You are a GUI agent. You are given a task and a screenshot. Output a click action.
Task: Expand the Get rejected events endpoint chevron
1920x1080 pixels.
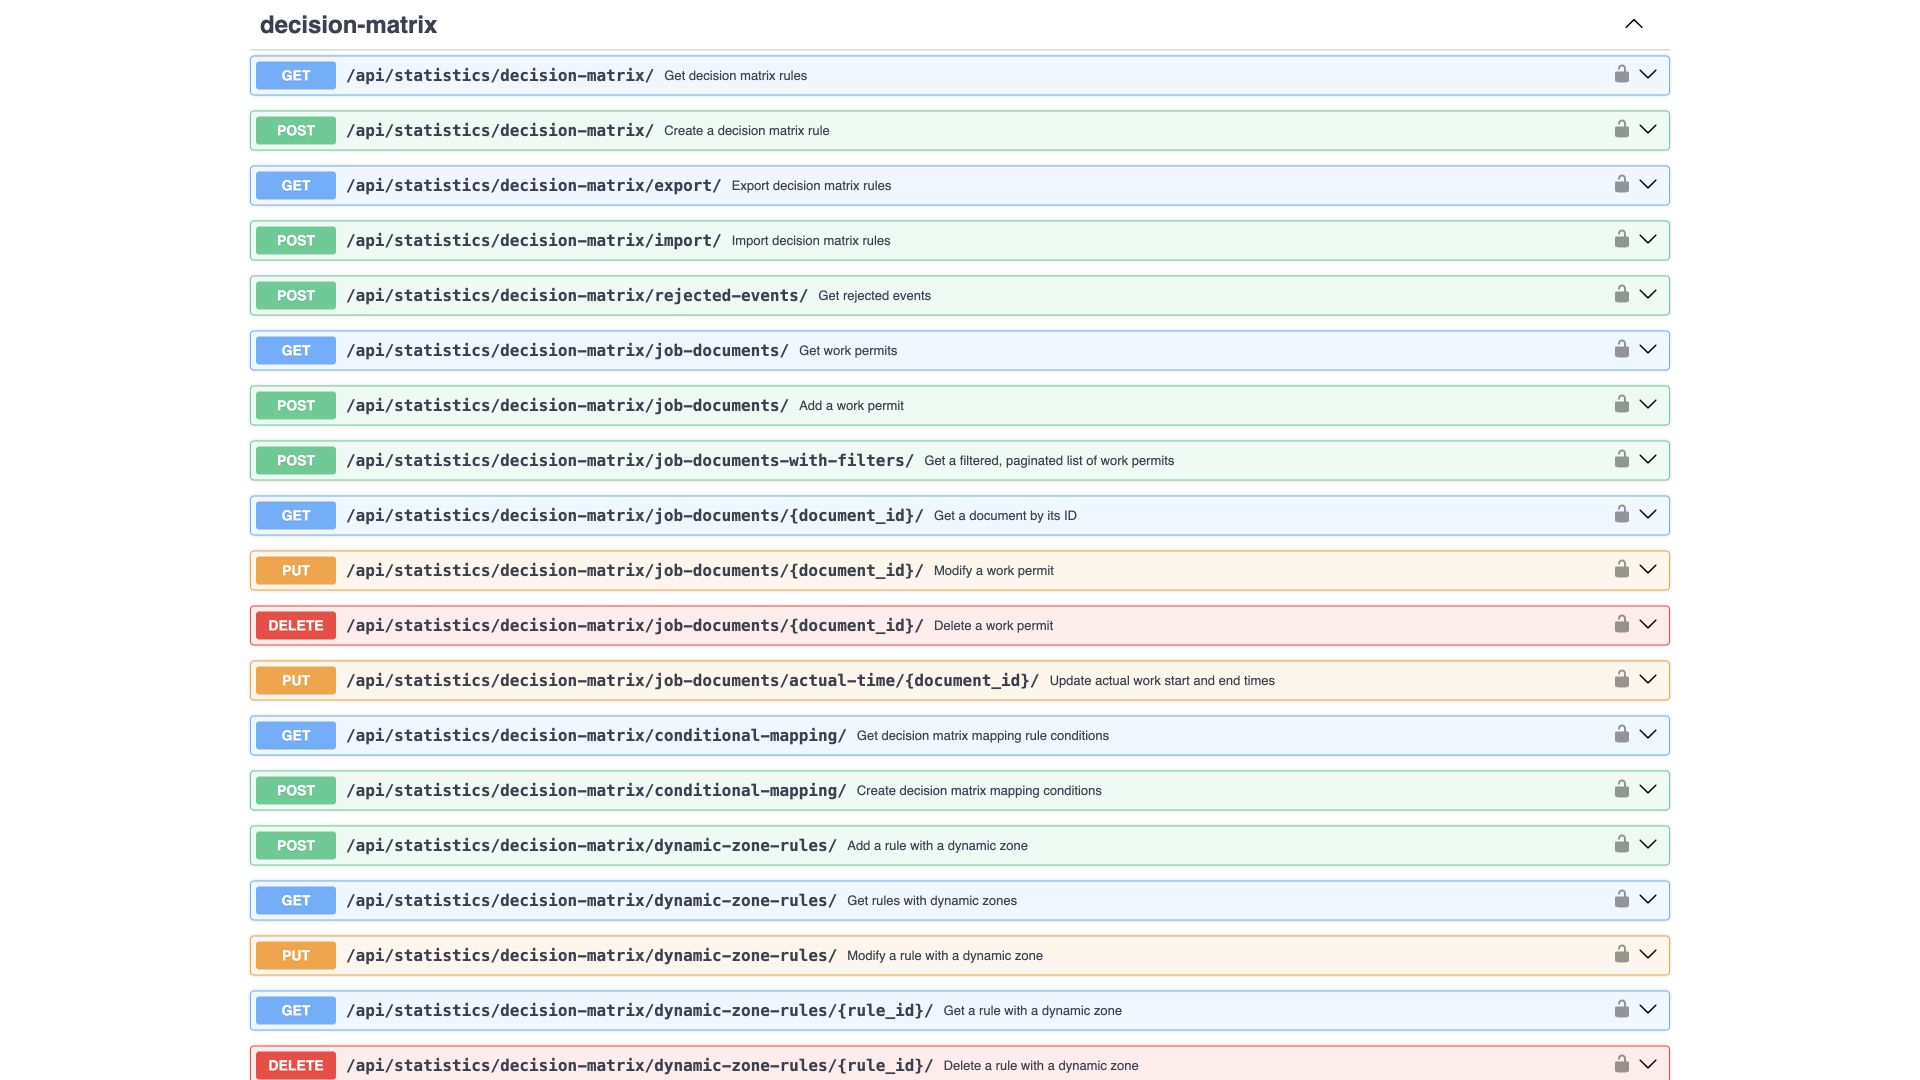coord(1648,294)
